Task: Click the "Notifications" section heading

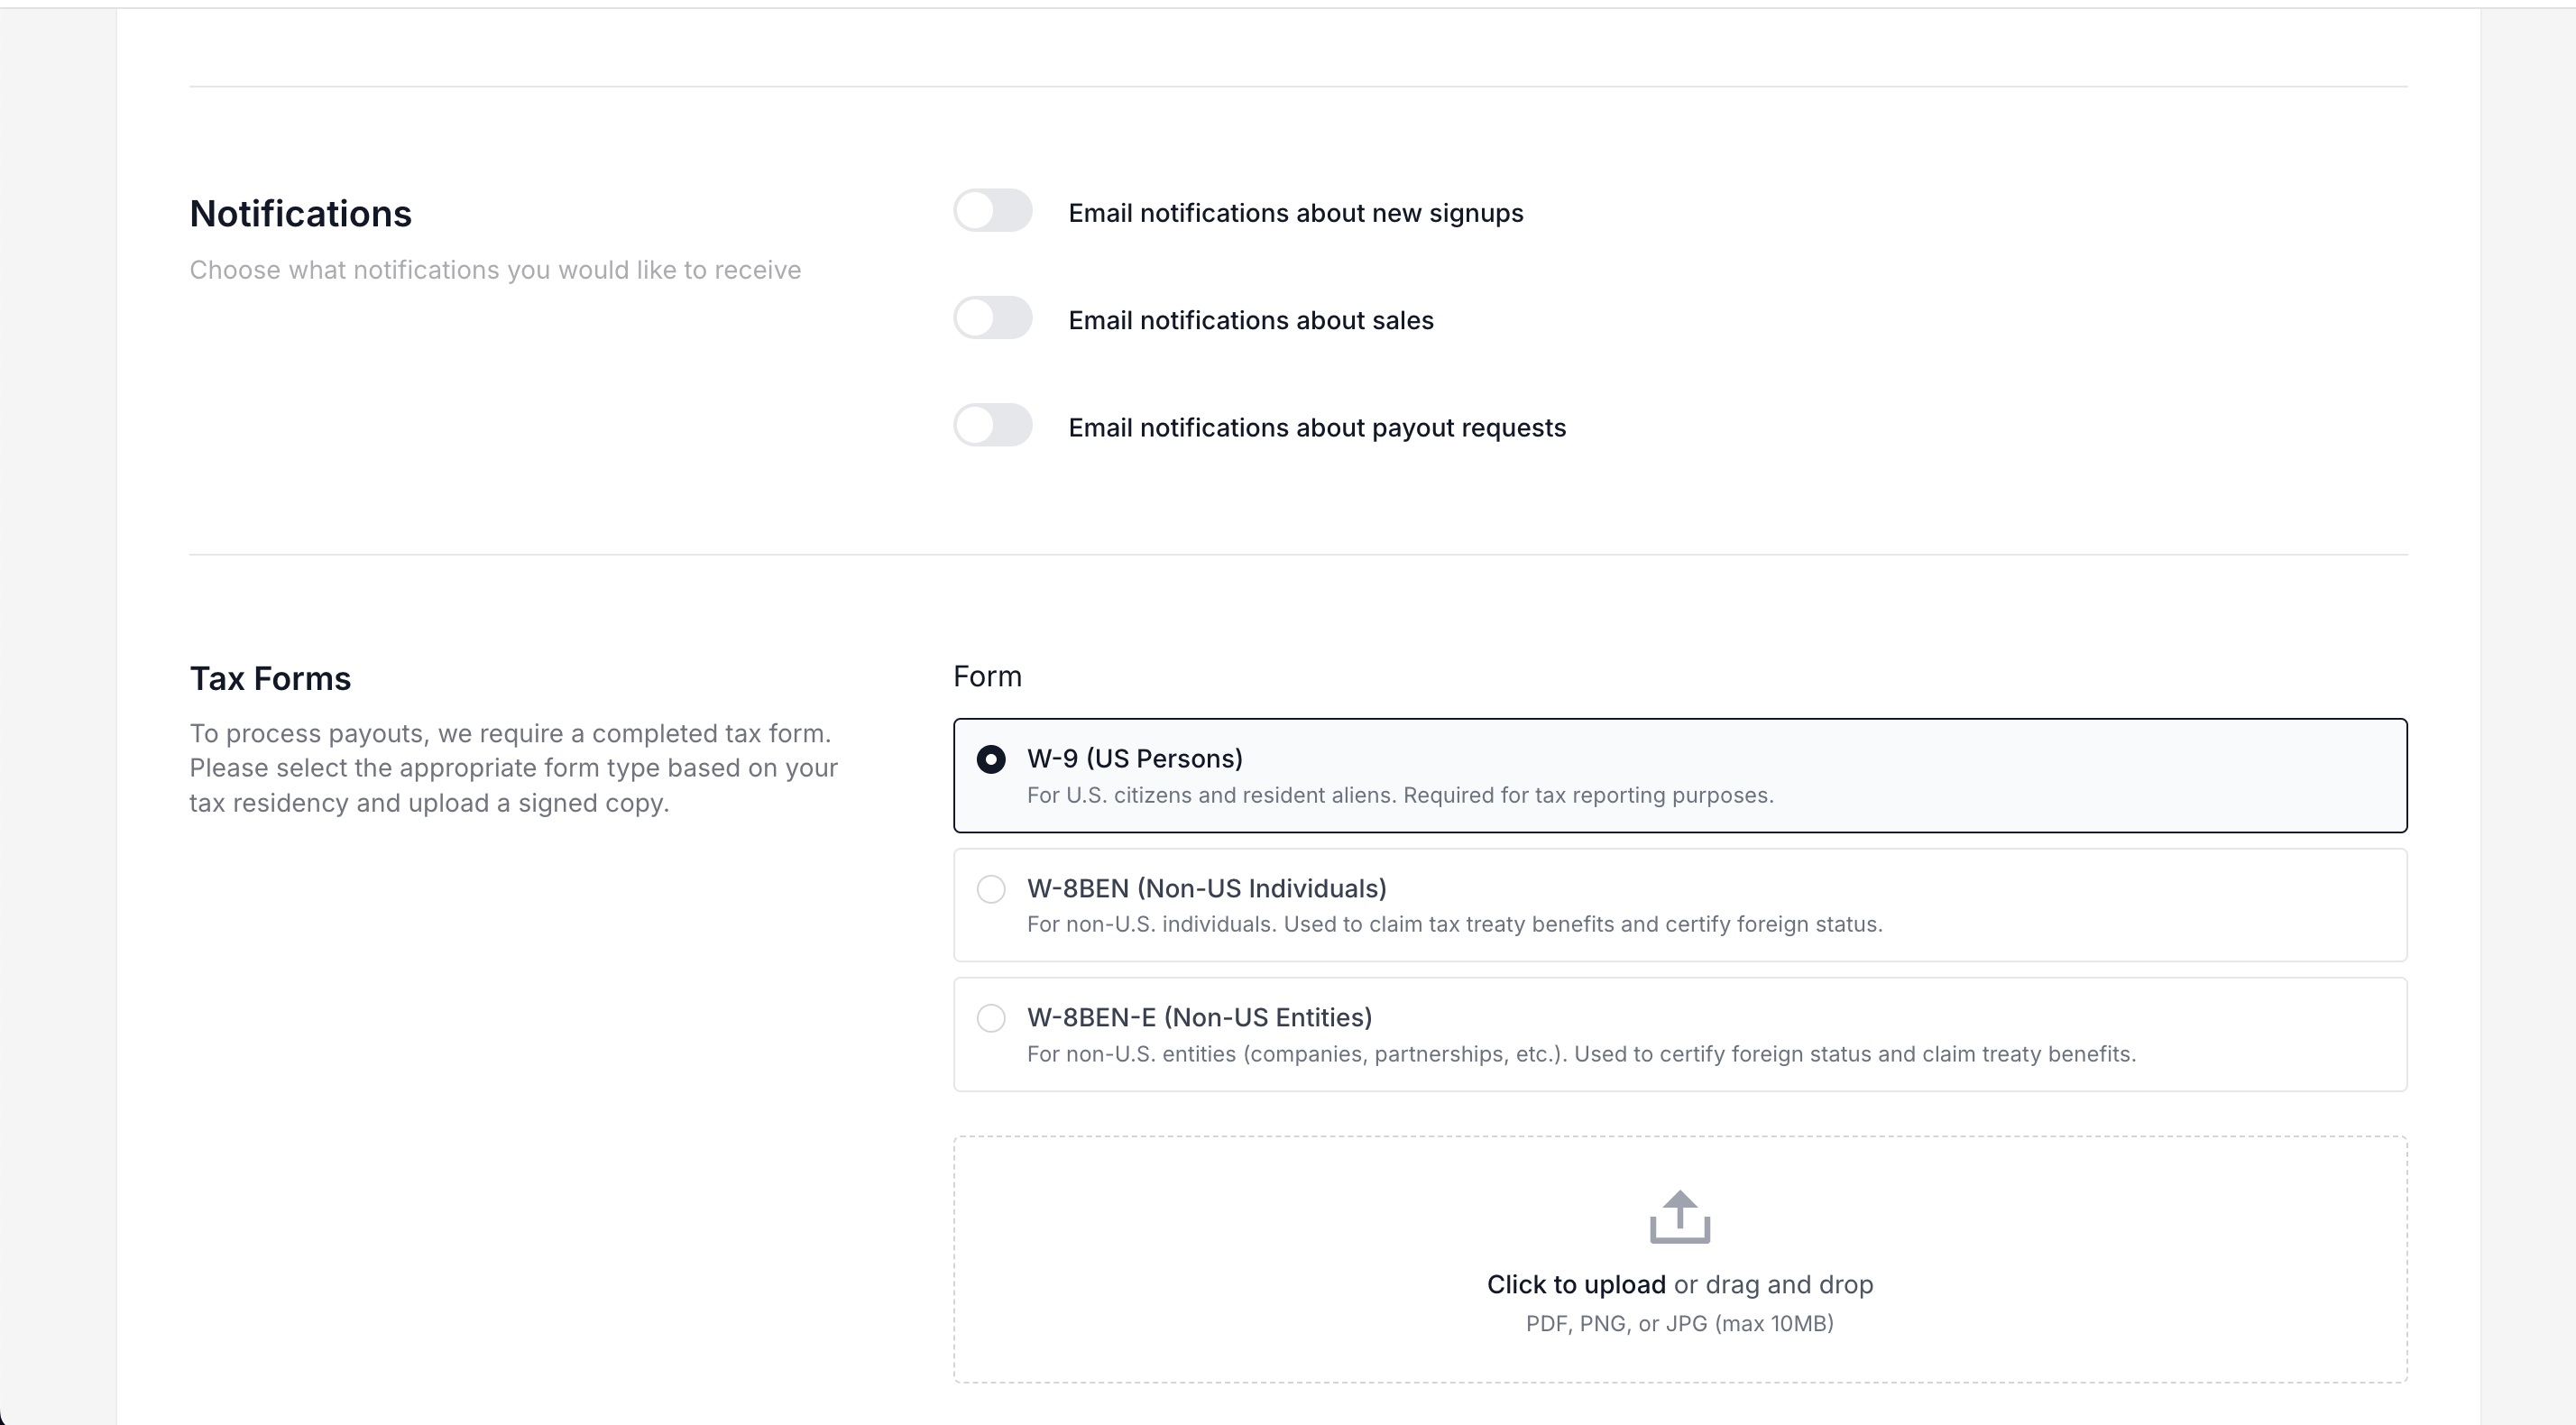Action: (x=301, y=214)
